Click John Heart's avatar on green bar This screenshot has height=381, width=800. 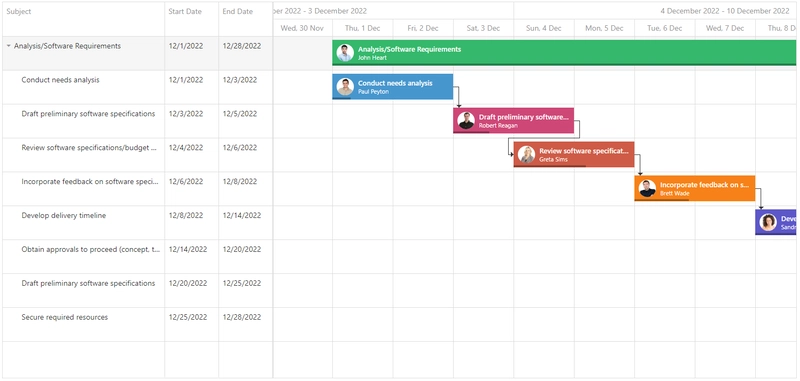point(345,53)
